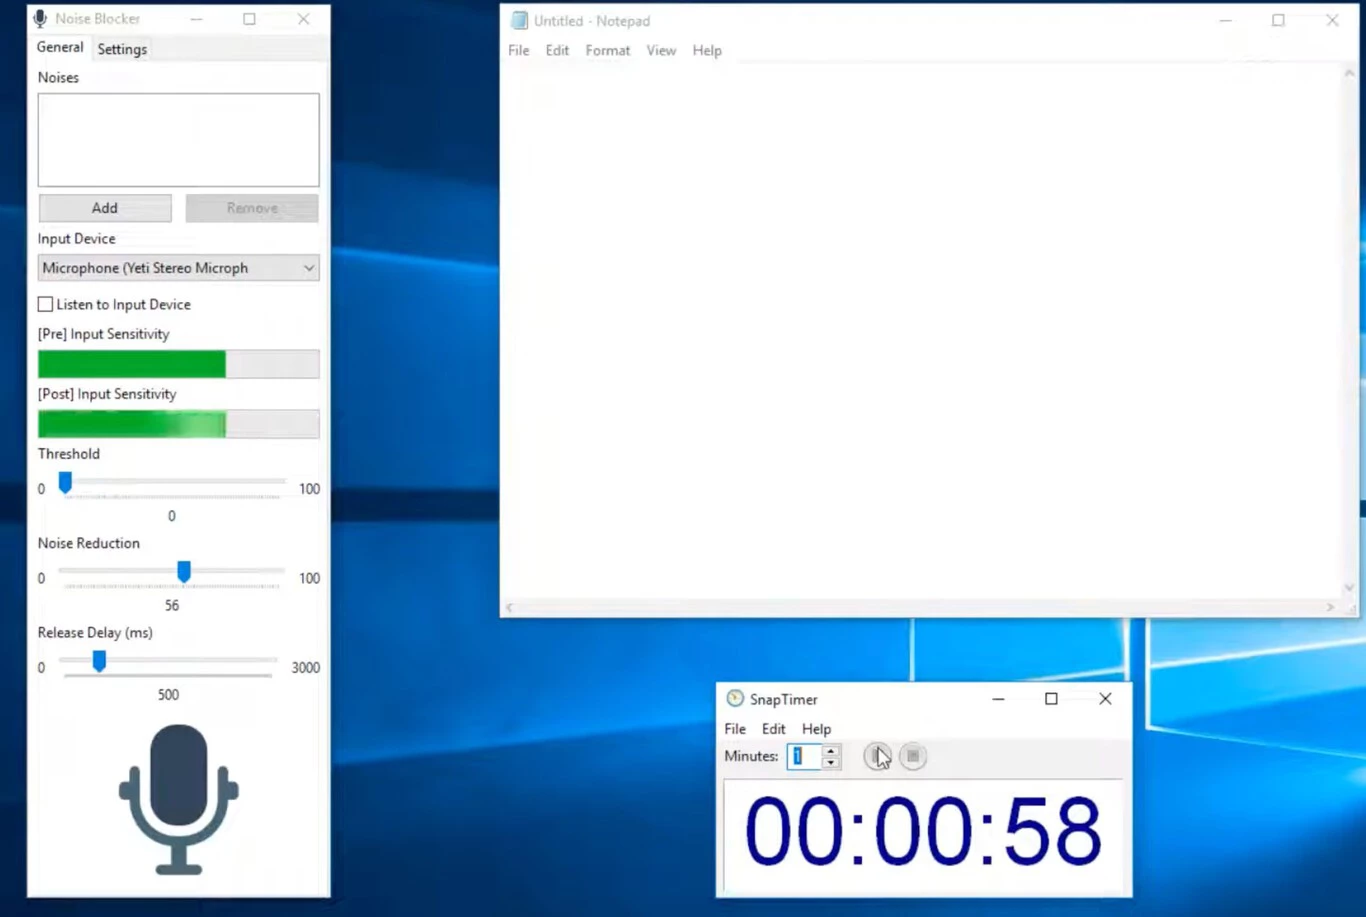Click the Threshold slider handle

pyautogui.click(x=65, y=483)
